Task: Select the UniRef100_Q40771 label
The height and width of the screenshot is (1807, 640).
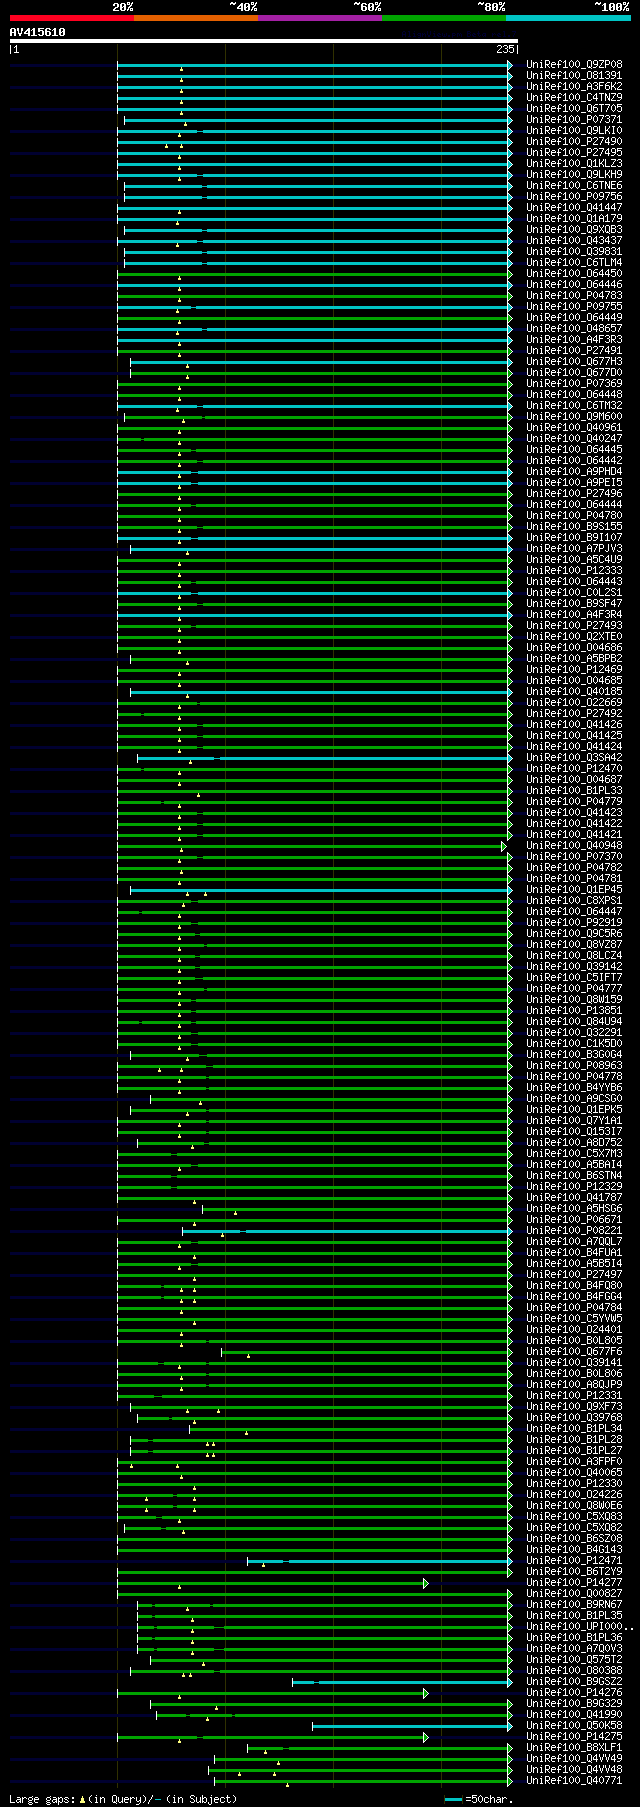Action: coord(574,1781)
